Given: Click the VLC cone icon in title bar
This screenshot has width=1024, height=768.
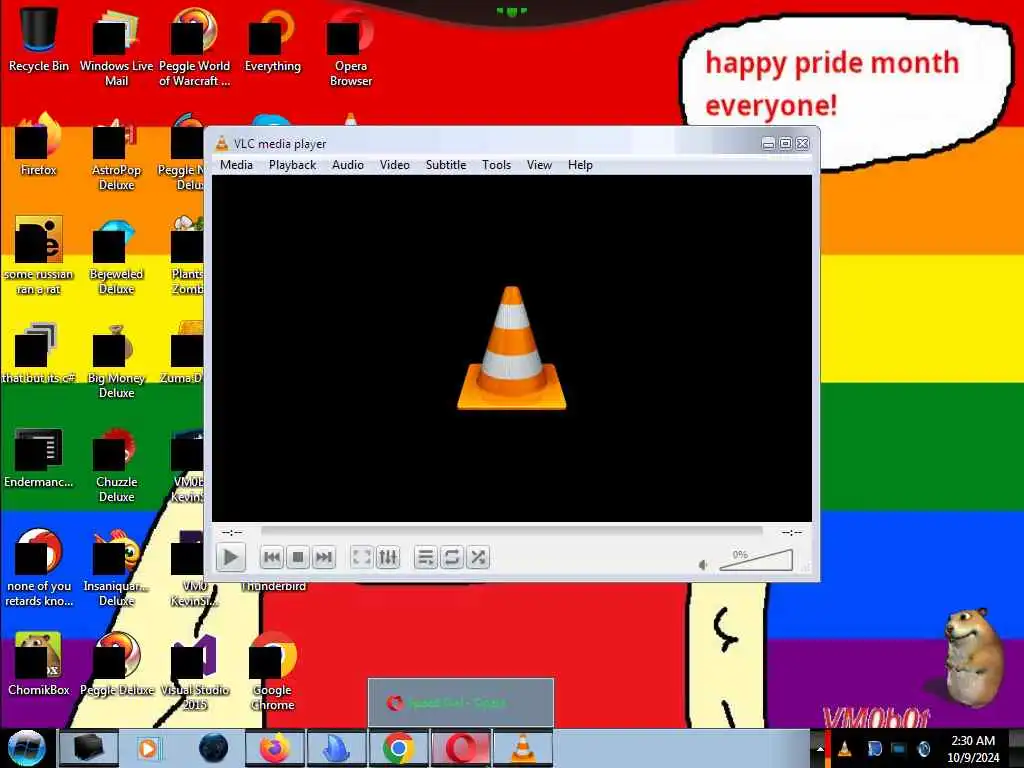Looking at the screenshot, I should click(x=222, y=143).
